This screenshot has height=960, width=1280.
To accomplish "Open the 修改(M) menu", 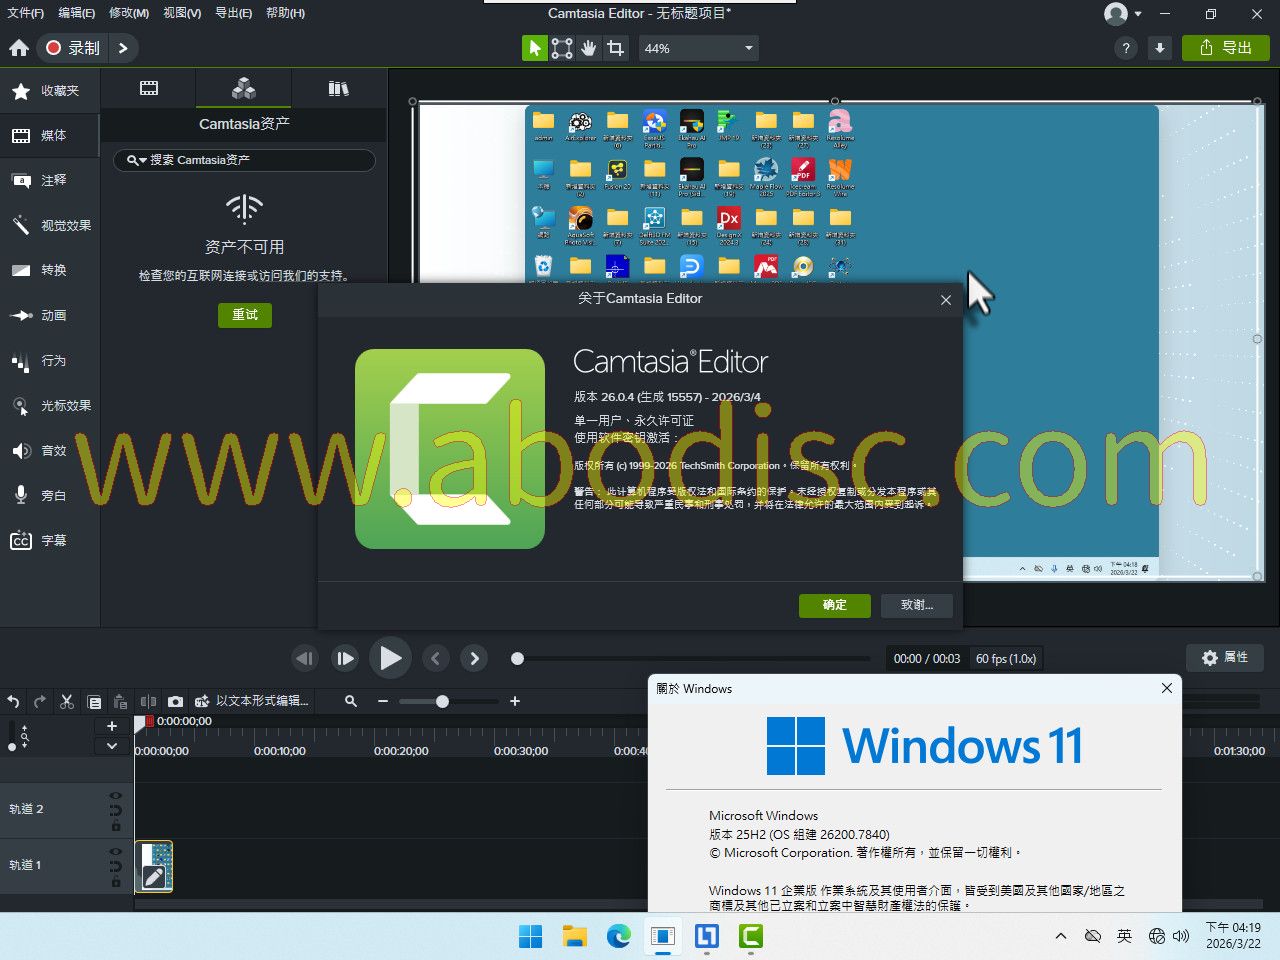I will point(128,13).
